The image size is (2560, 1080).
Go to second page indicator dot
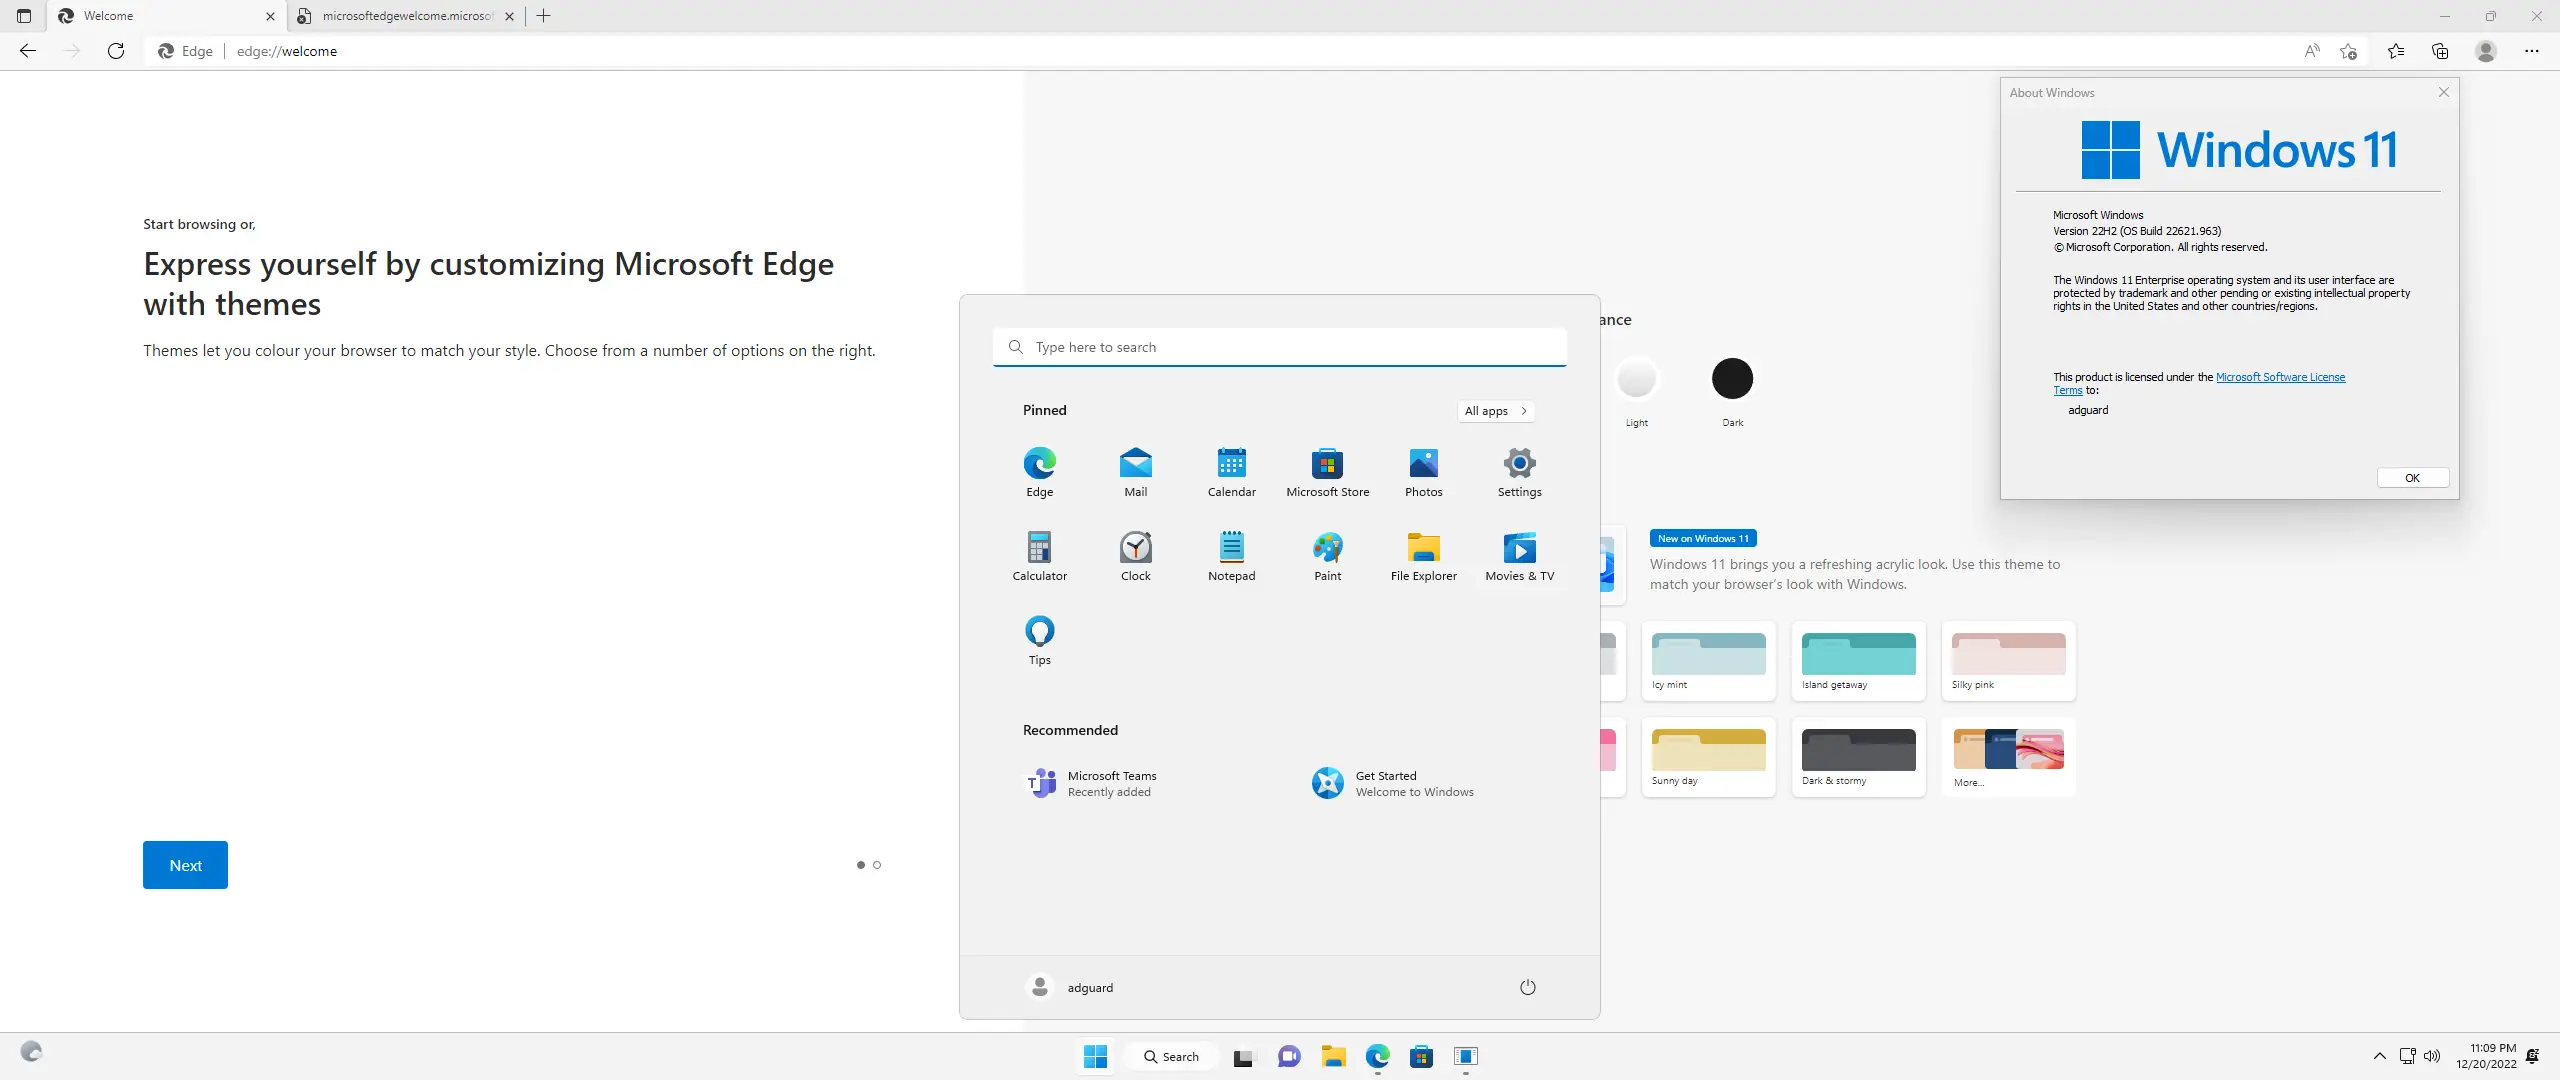[877, 865]
